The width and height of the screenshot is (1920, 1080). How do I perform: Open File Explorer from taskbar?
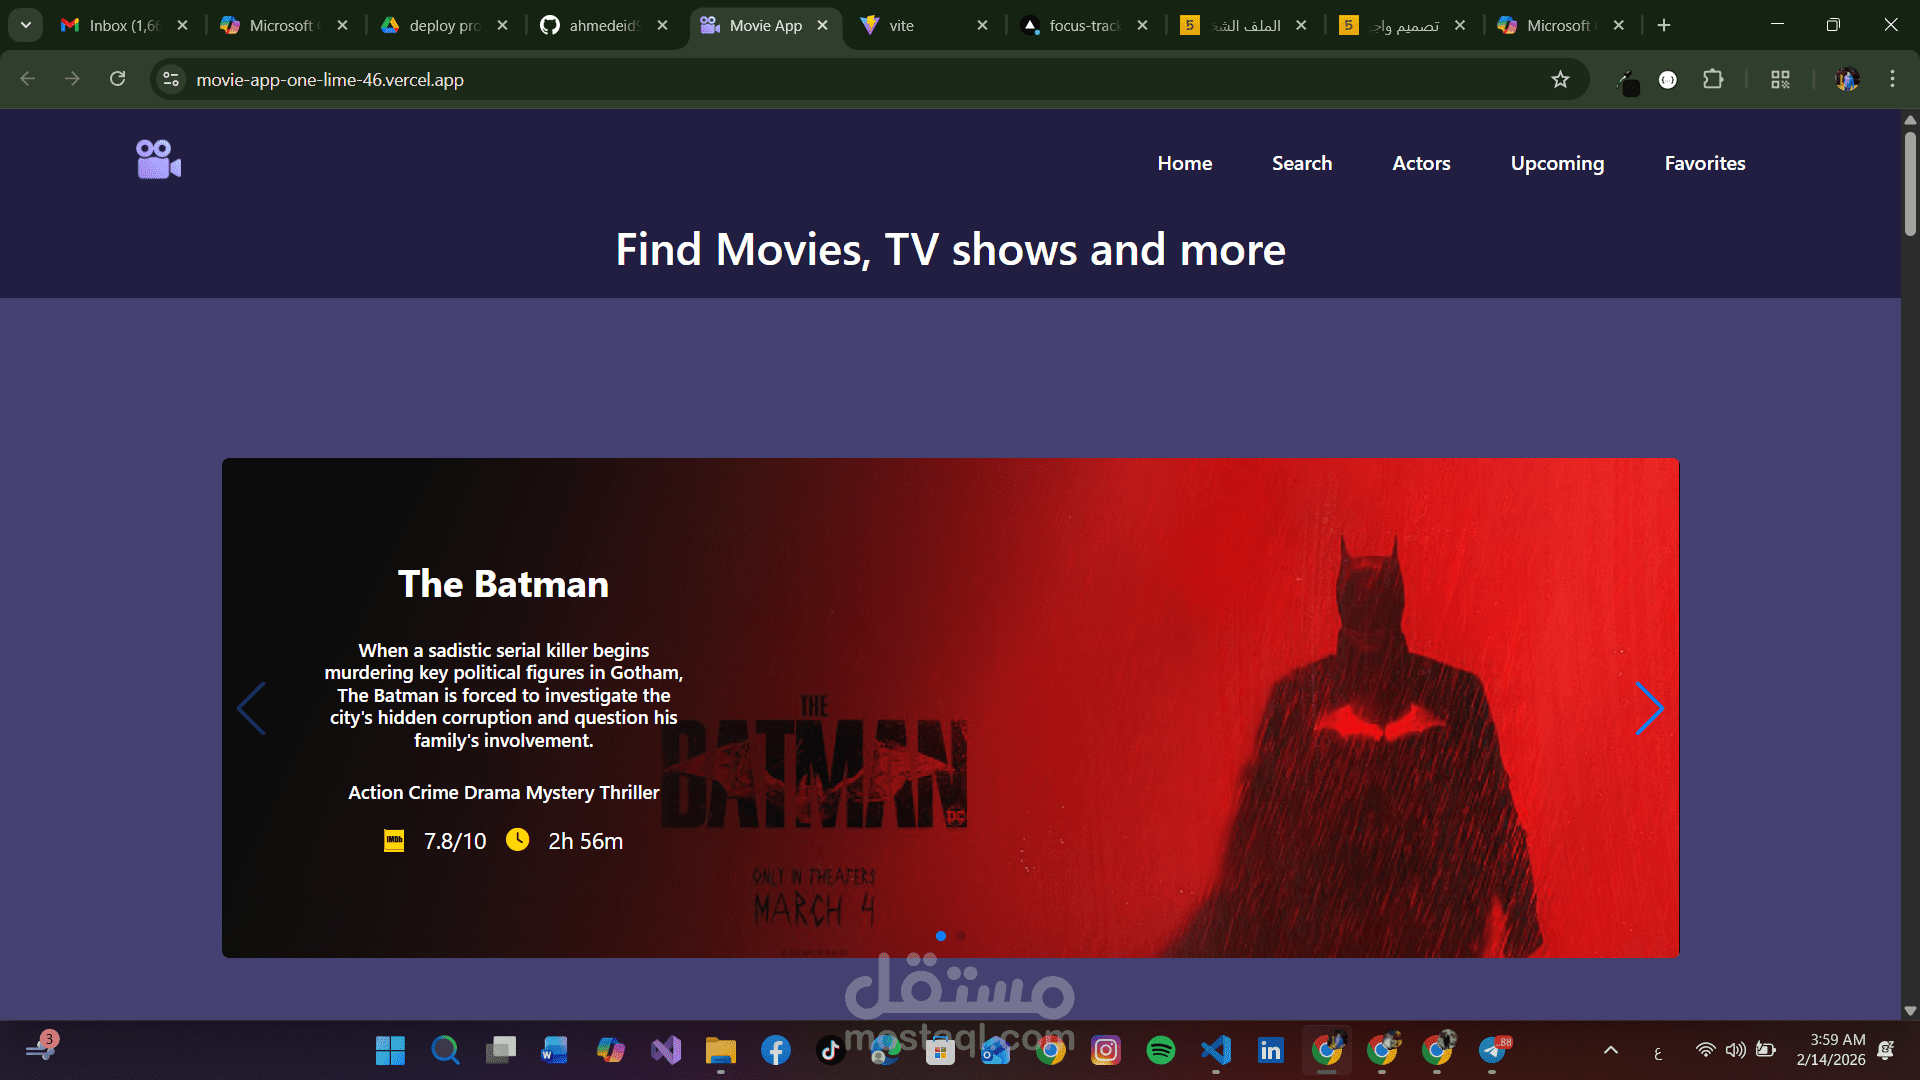click(720, 1050)
